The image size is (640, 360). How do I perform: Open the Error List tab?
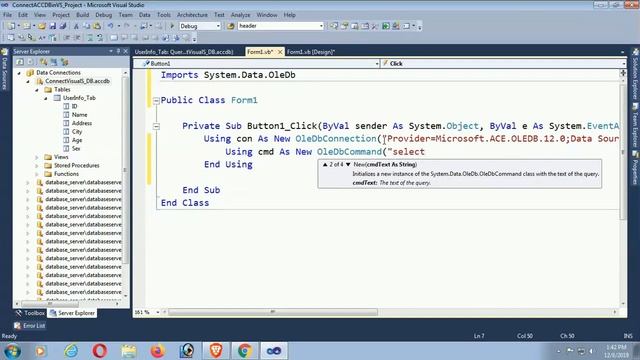tap(29, 326)
